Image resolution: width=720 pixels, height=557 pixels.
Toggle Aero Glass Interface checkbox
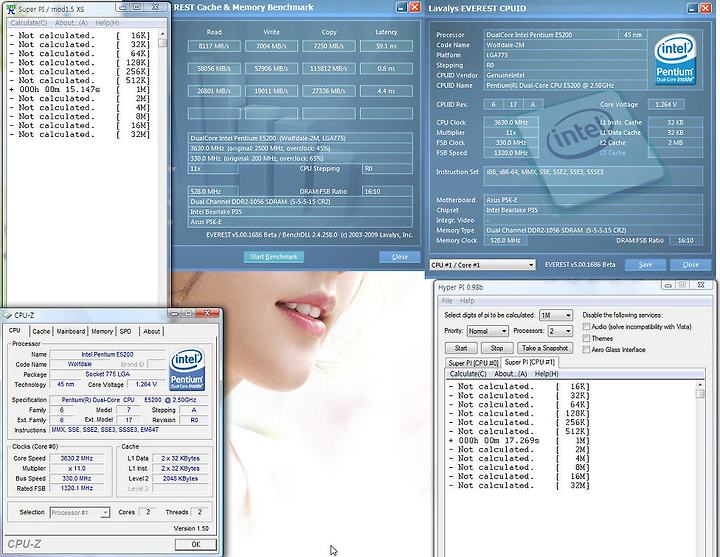pyautogui.click(x=586, y=350)
